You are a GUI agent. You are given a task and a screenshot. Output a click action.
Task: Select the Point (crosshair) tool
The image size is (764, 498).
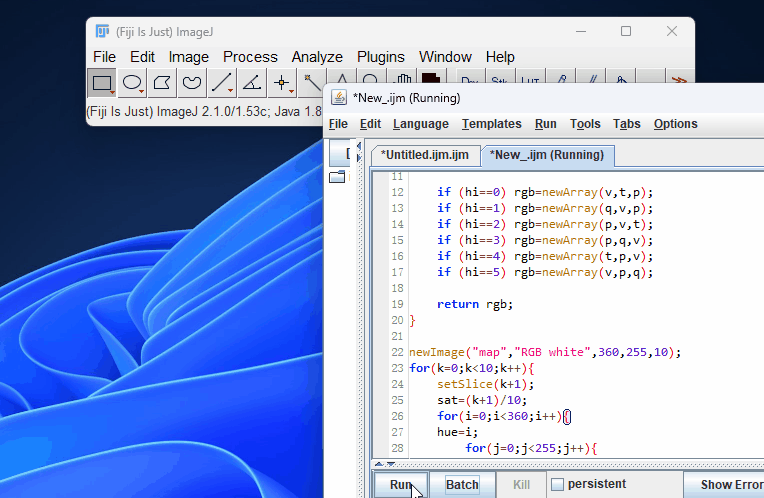[282, 83]
